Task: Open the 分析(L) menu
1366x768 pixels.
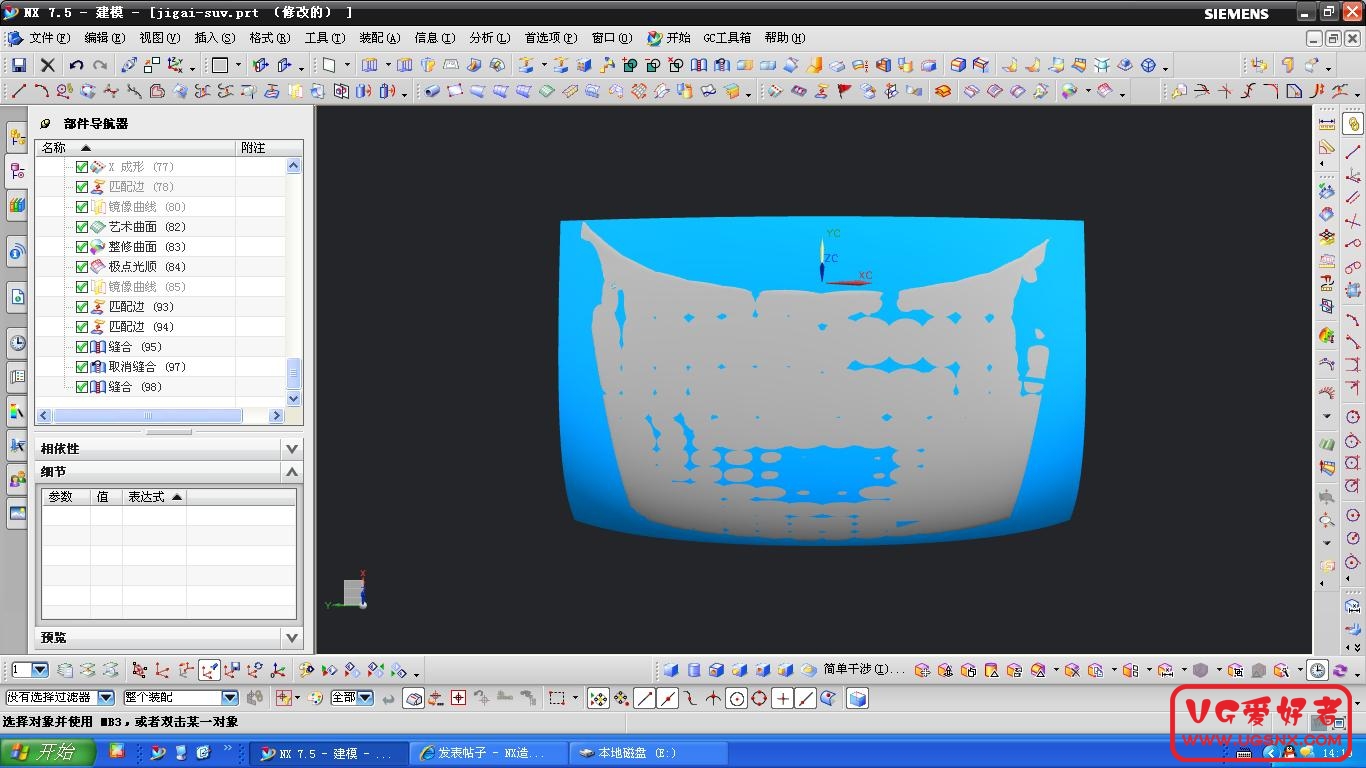Action: [x=490, y=38]
